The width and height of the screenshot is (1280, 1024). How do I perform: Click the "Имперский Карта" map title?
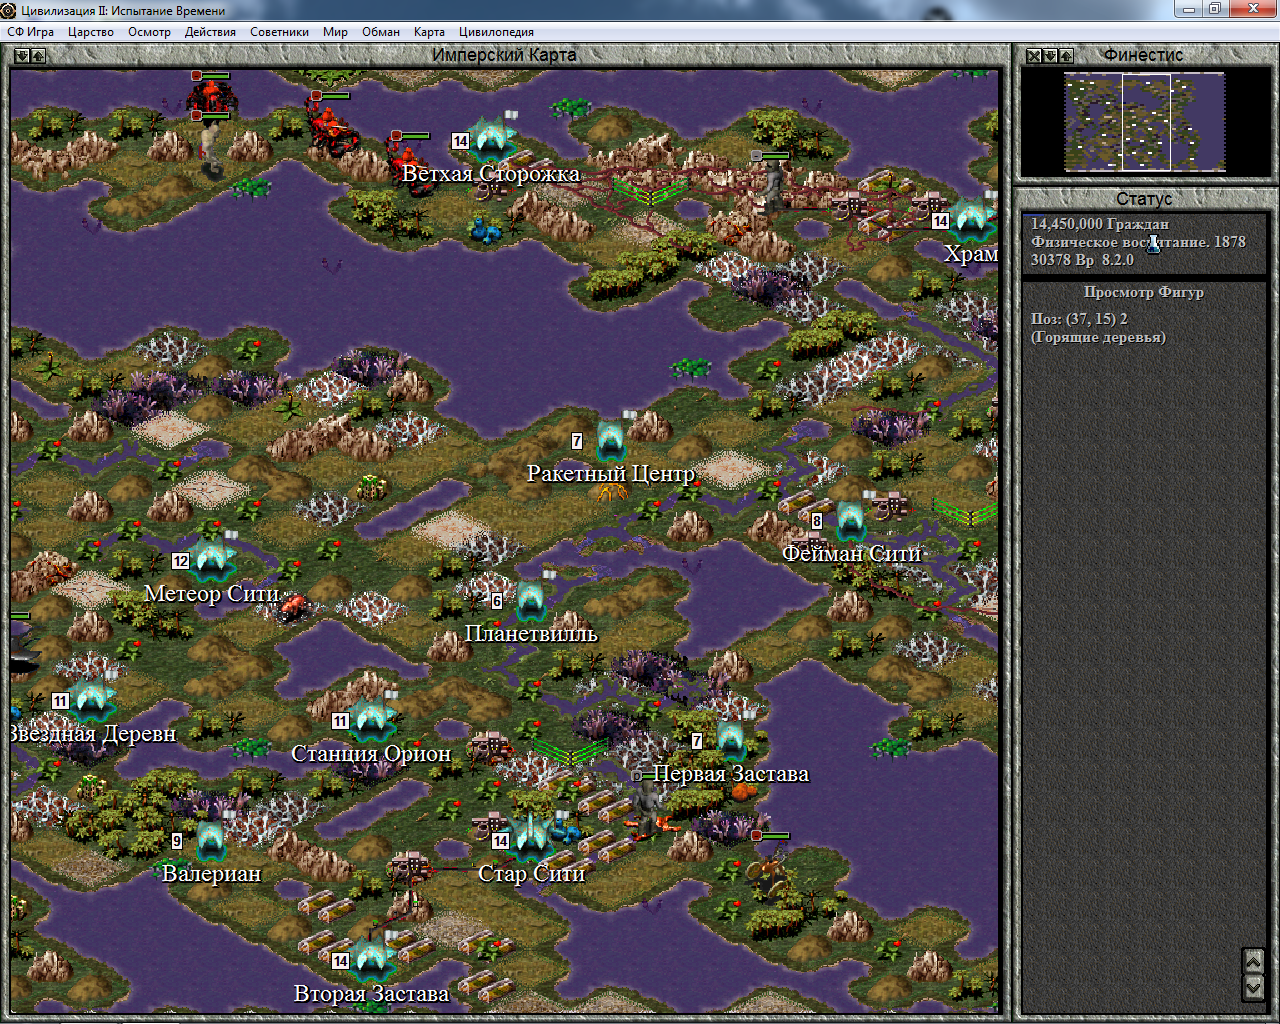click(504, 55)
